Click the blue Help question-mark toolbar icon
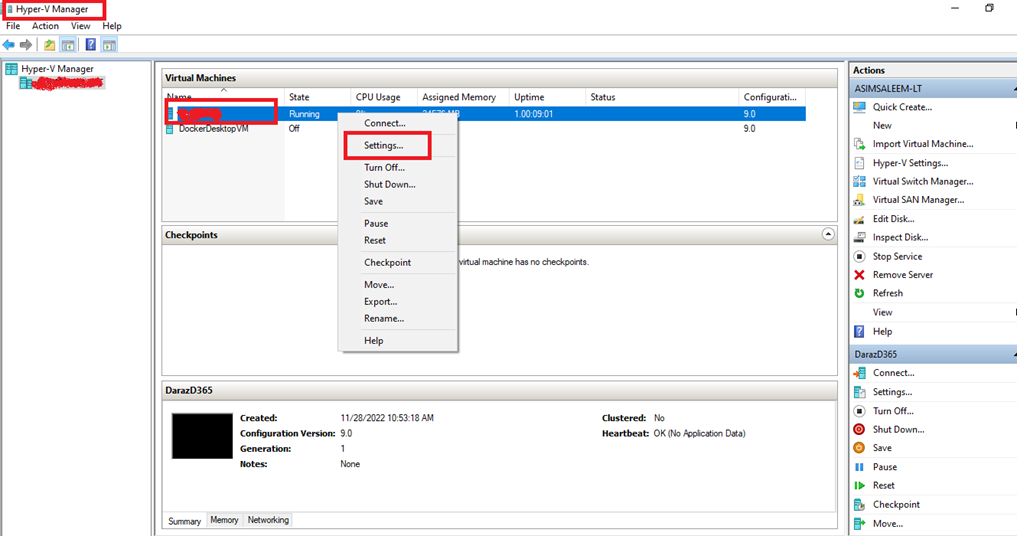The height and width of the screenshot is (536, 1017). 91,45
